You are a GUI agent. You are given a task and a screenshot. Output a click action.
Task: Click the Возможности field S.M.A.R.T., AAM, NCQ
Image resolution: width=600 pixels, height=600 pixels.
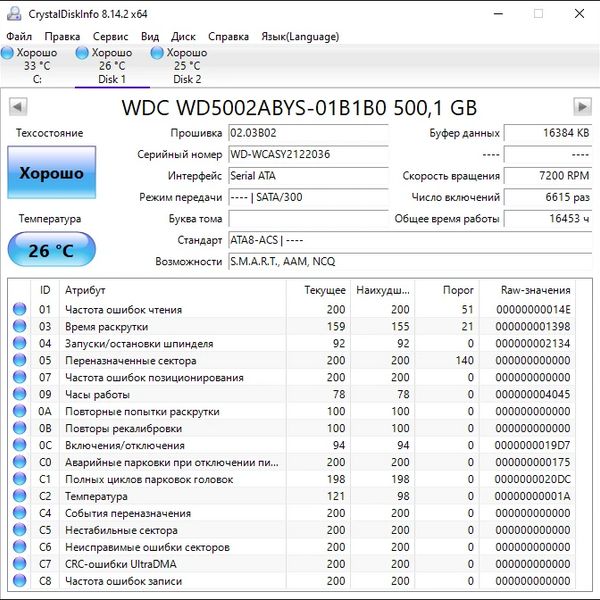tap(410, 261)
